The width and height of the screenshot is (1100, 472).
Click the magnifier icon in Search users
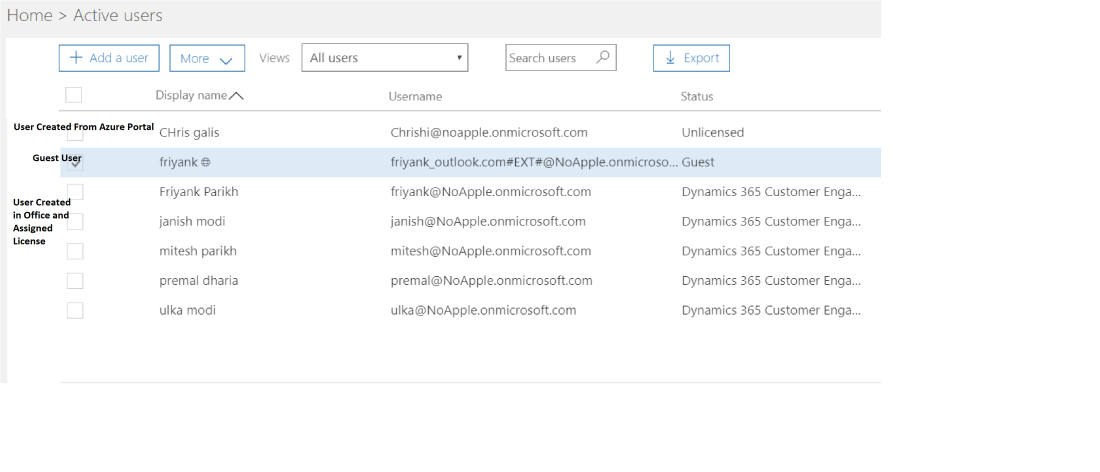pyautogui.click(x=602, y=57)
